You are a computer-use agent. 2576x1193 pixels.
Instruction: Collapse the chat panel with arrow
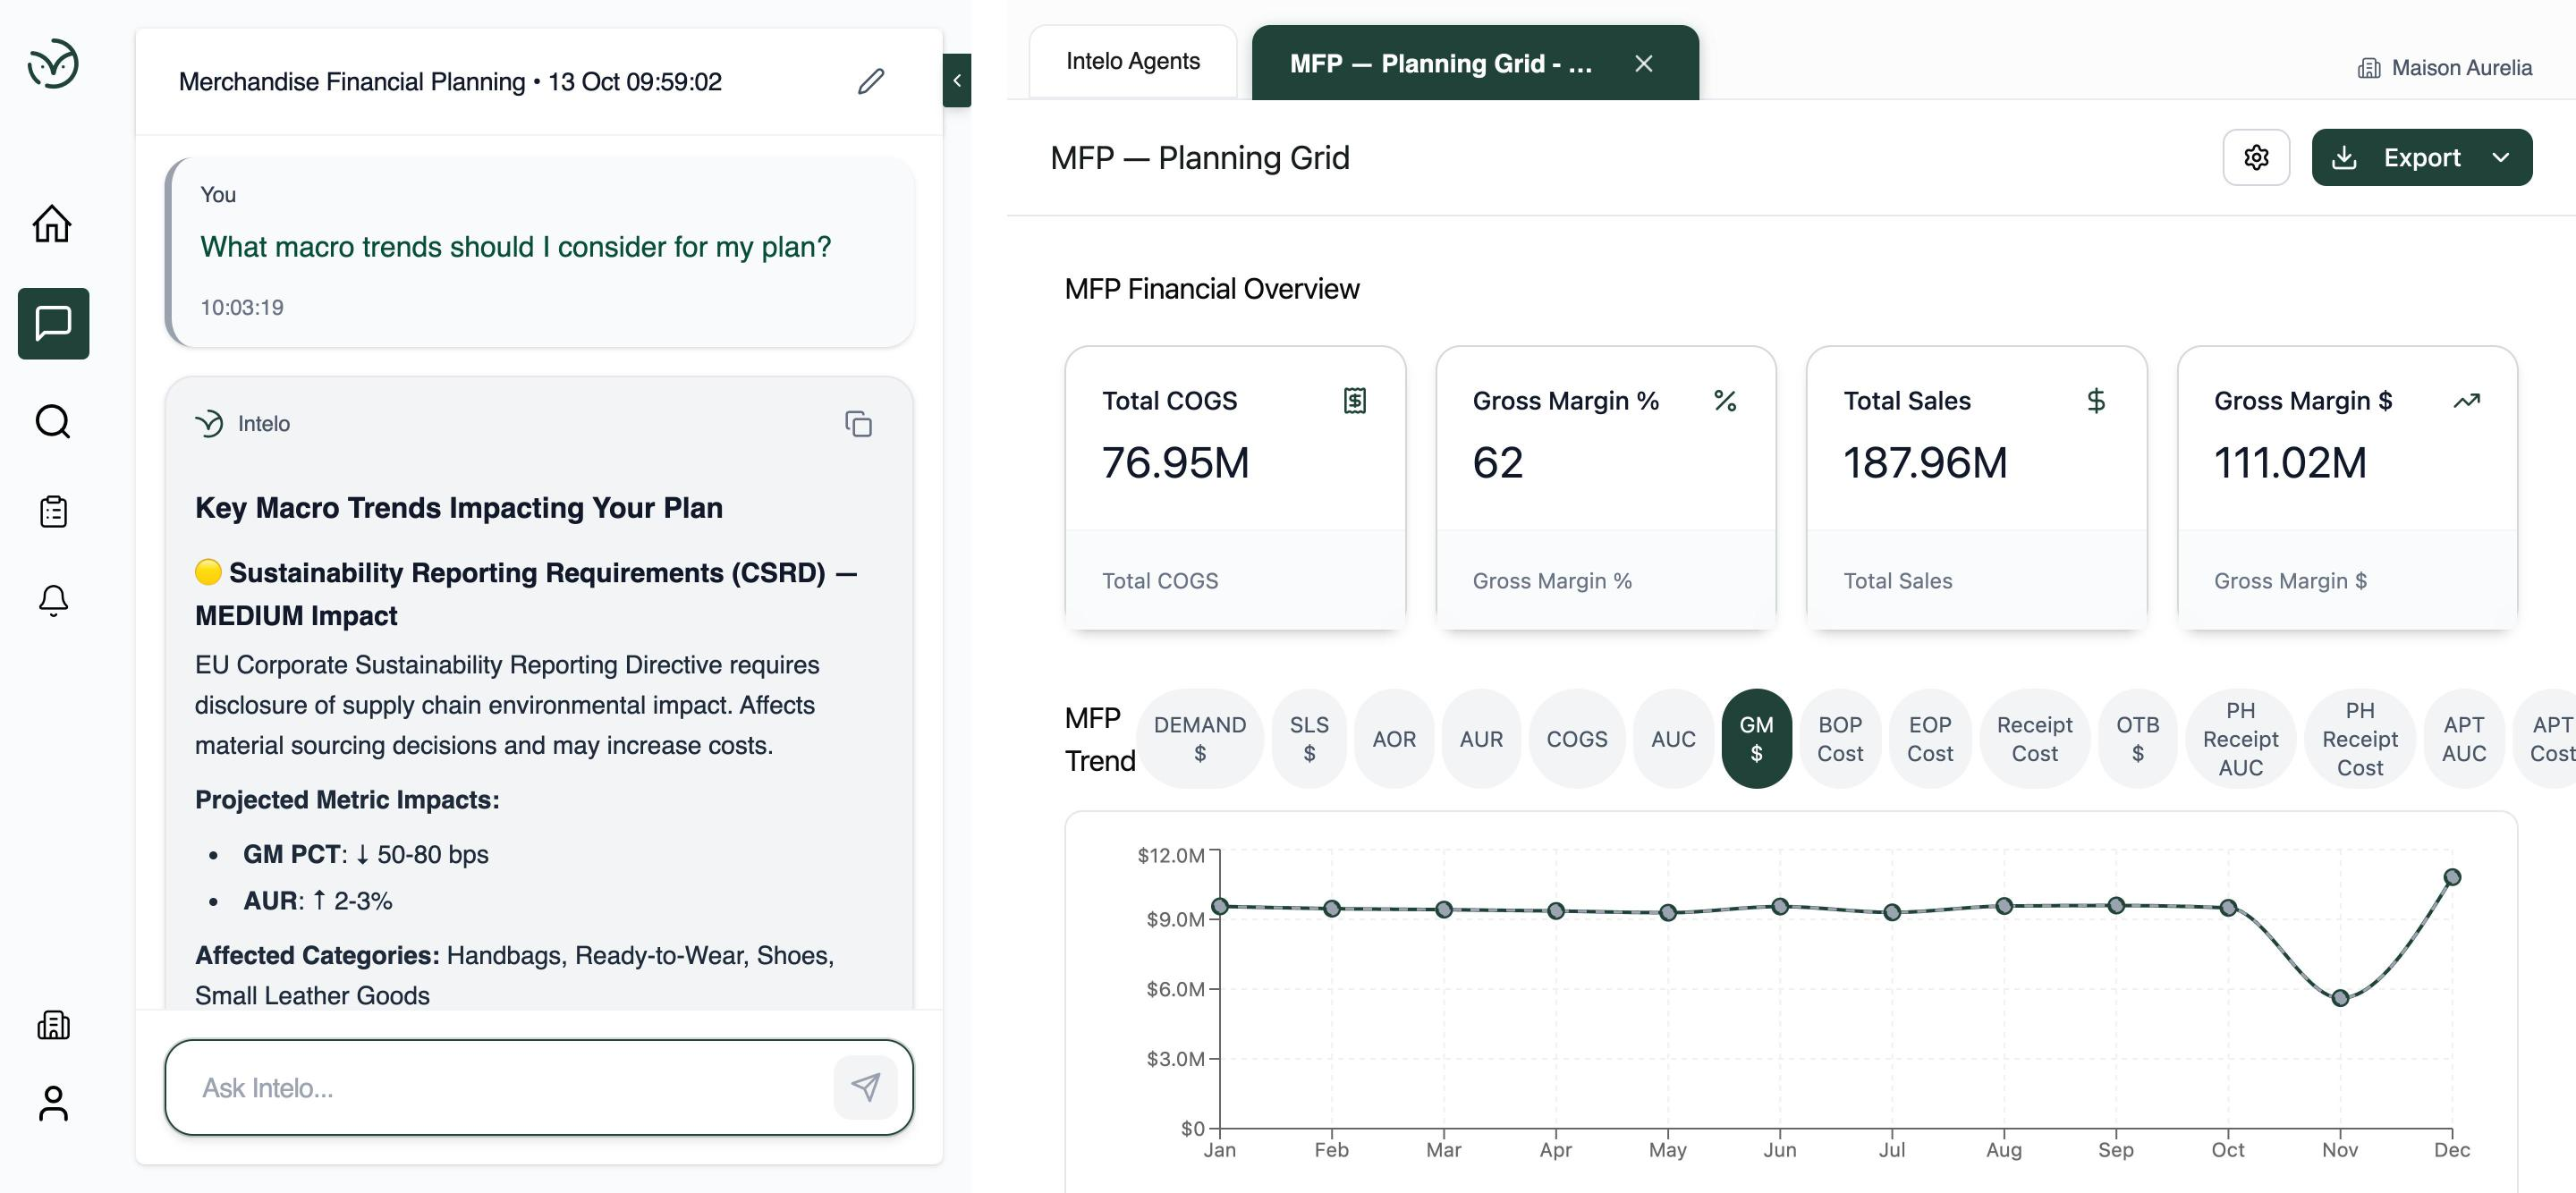tap(957, 80)
